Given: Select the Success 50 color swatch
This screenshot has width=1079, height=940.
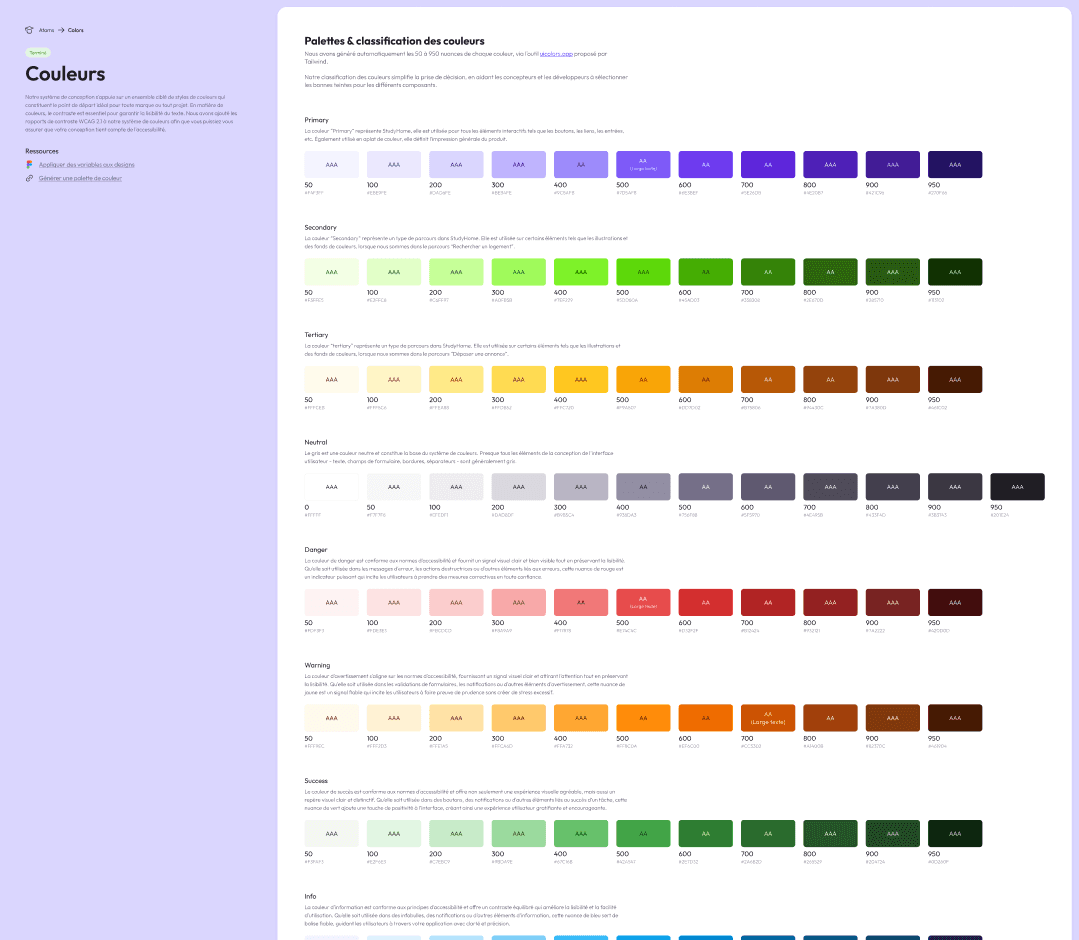Looking at the screenshot, I should (331, 833).
